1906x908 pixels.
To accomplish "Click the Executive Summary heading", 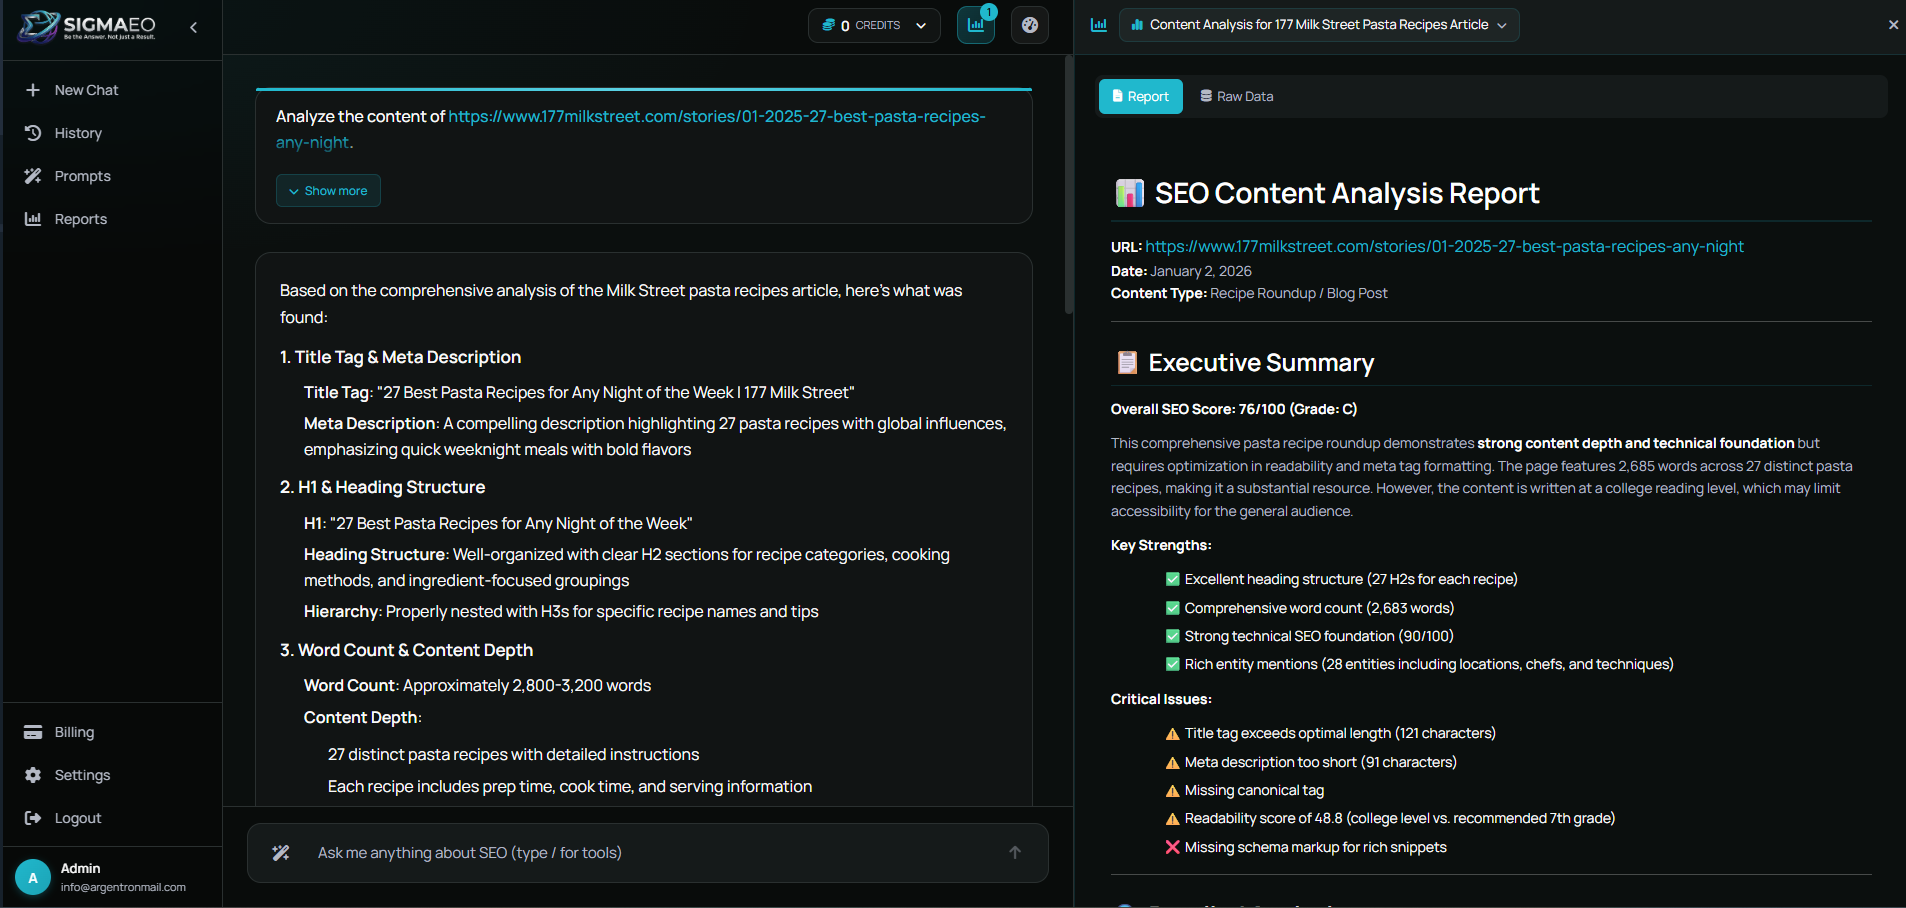I will (x=1261, y=363).
